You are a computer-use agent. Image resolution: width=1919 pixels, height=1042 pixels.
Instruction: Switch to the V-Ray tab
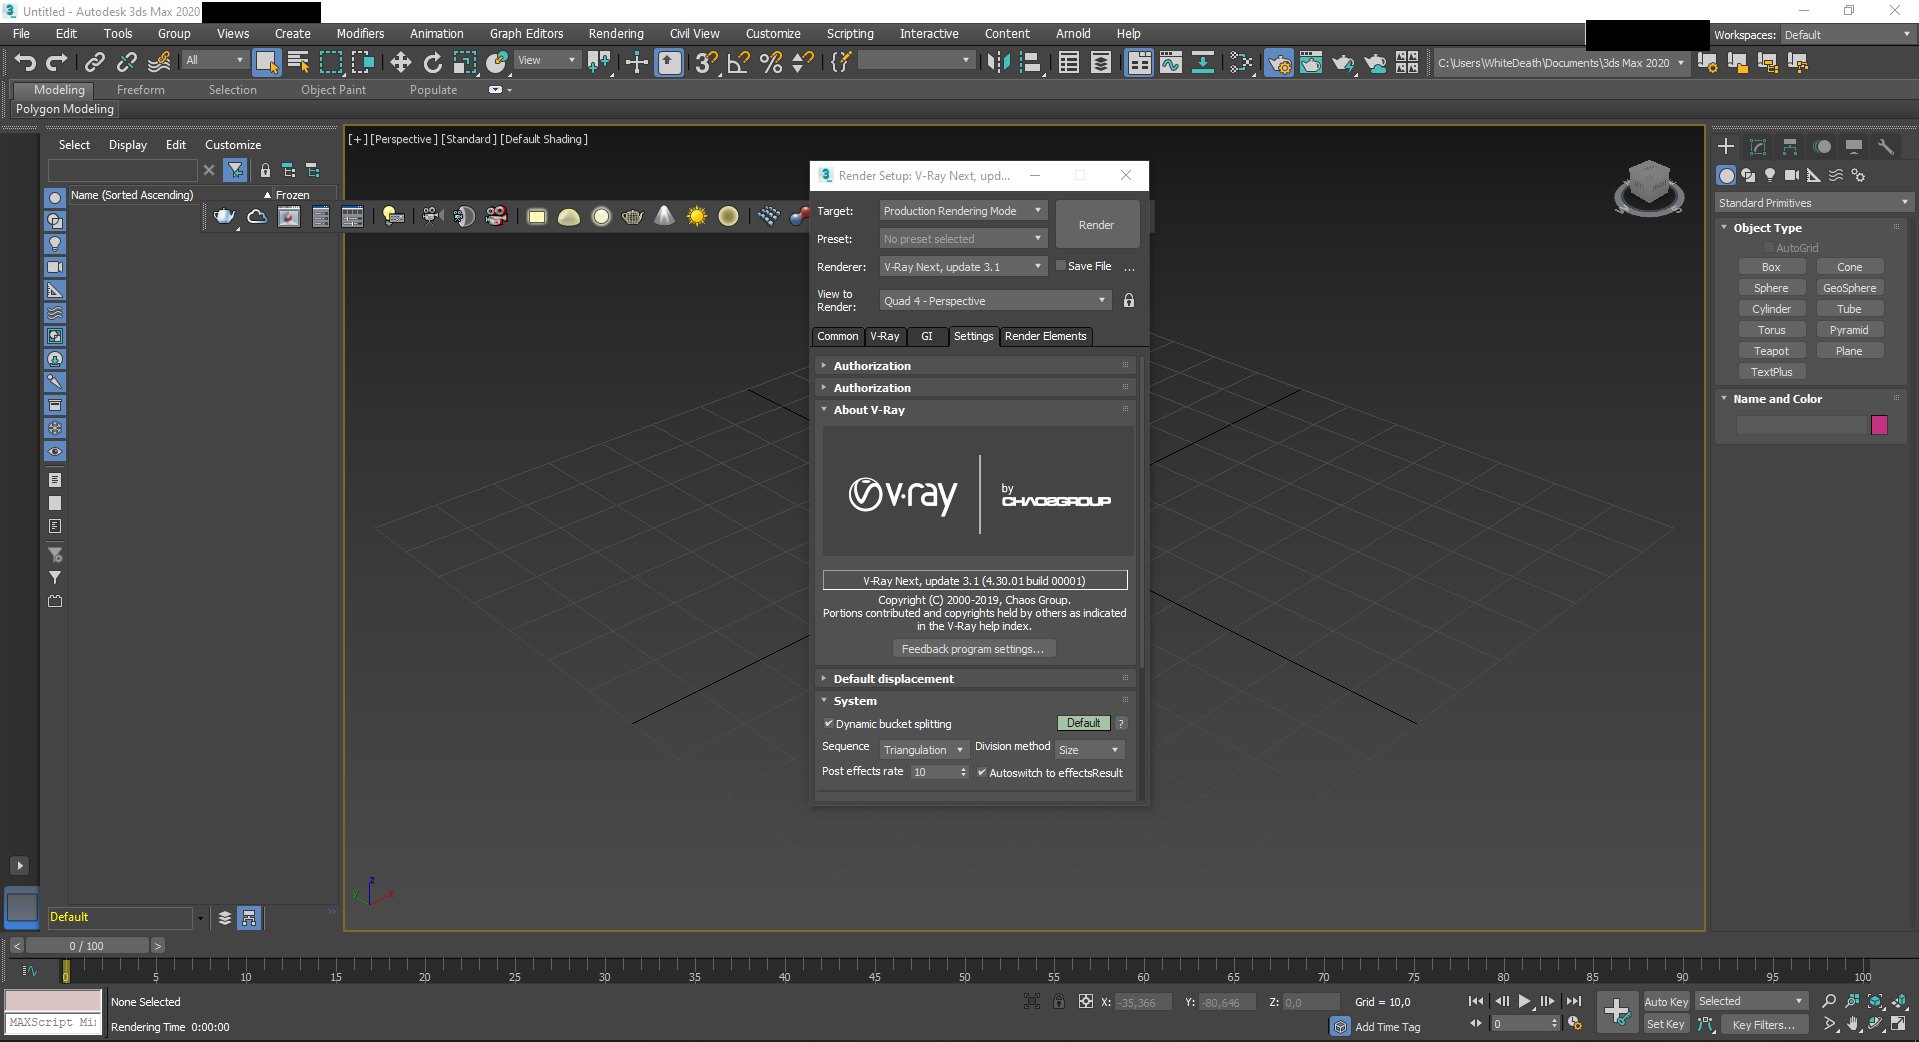(885, 336)
